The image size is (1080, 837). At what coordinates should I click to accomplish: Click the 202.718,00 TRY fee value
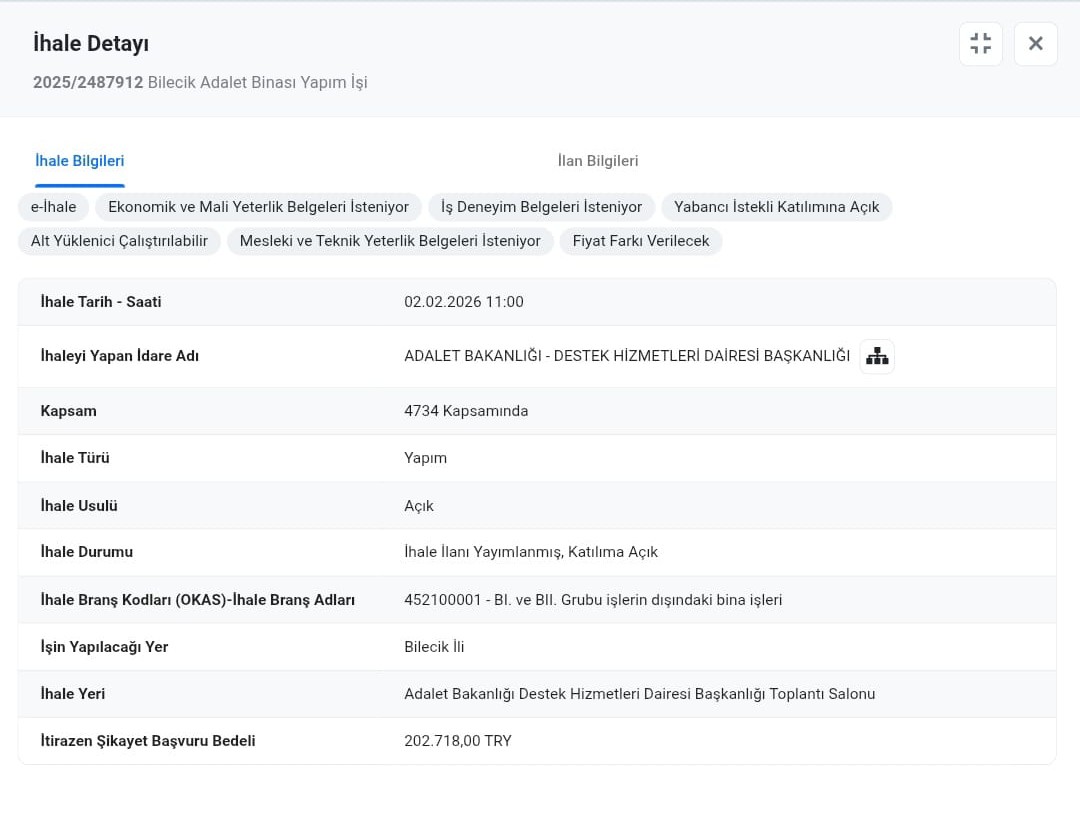[457, 741]
